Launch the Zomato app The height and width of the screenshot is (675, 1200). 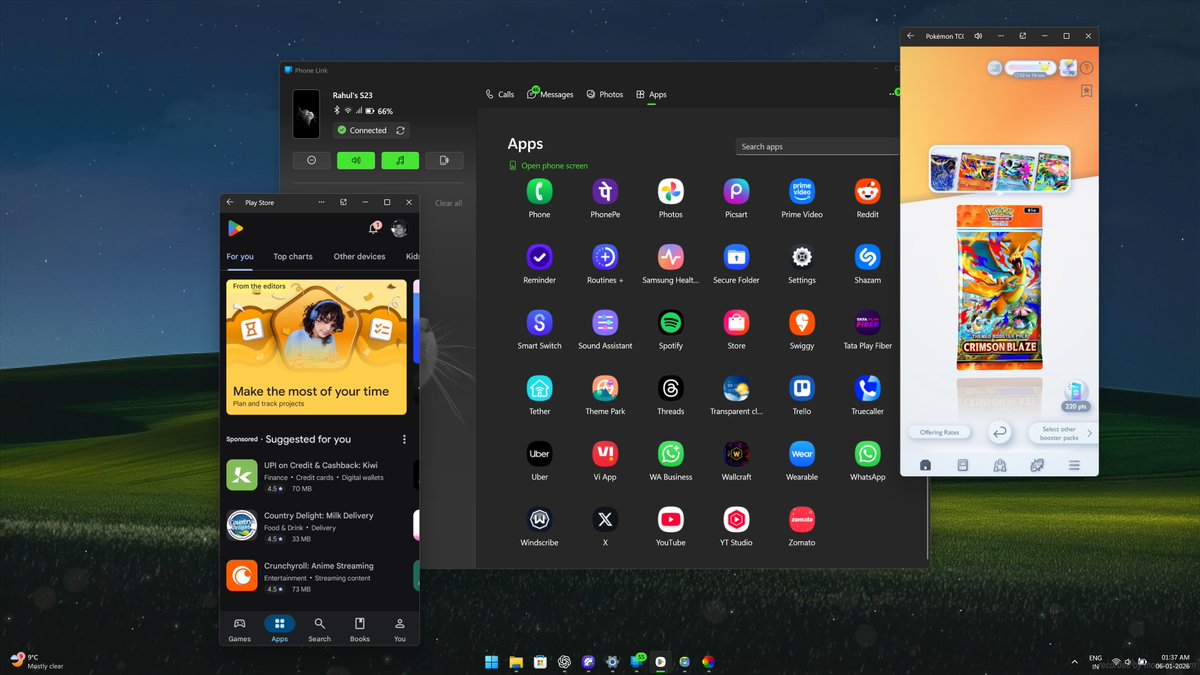point(802,519)
